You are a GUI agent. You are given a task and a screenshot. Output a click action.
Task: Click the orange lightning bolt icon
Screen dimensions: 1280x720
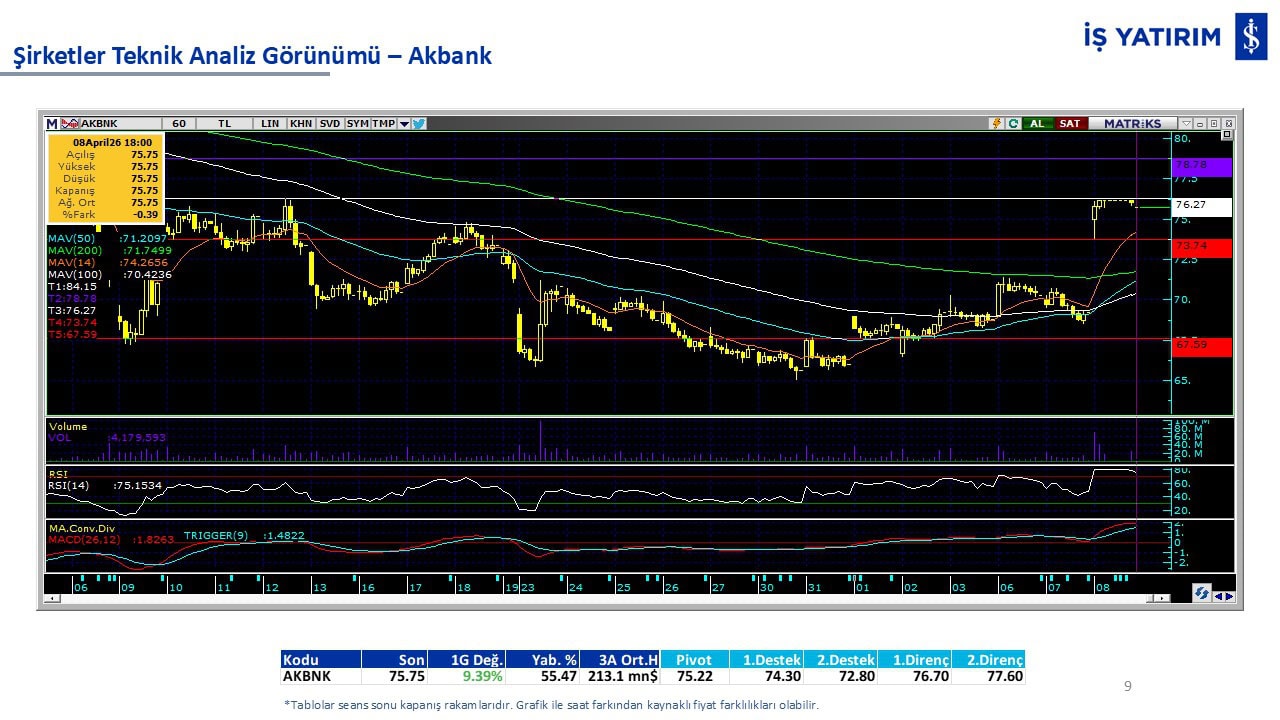[x=996, y=124]
